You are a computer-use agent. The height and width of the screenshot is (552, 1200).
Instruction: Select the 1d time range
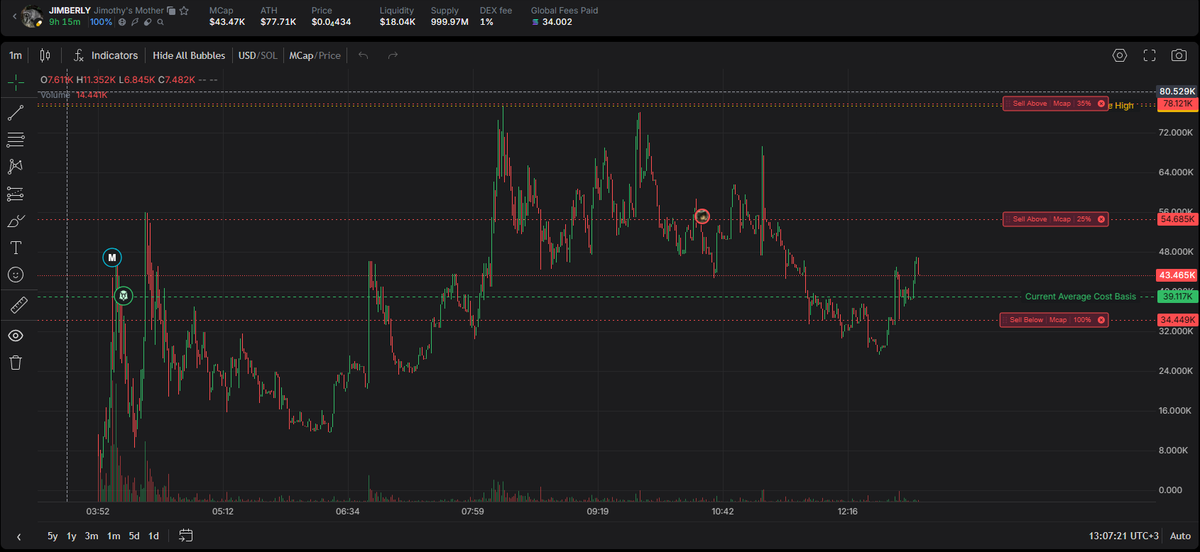(154, 536)
